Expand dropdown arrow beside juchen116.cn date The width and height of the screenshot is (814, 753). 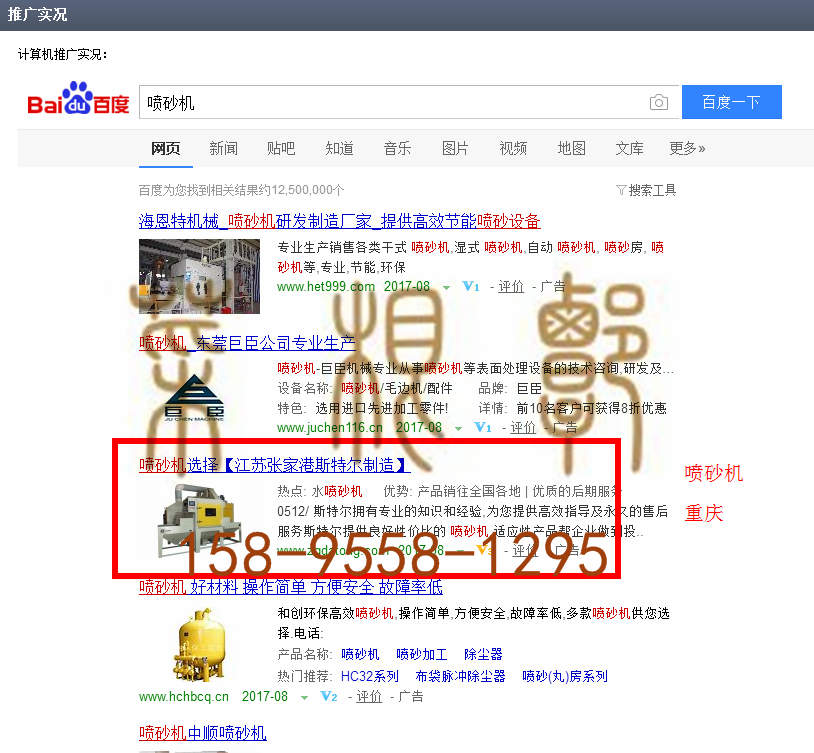tap(458, 428)
